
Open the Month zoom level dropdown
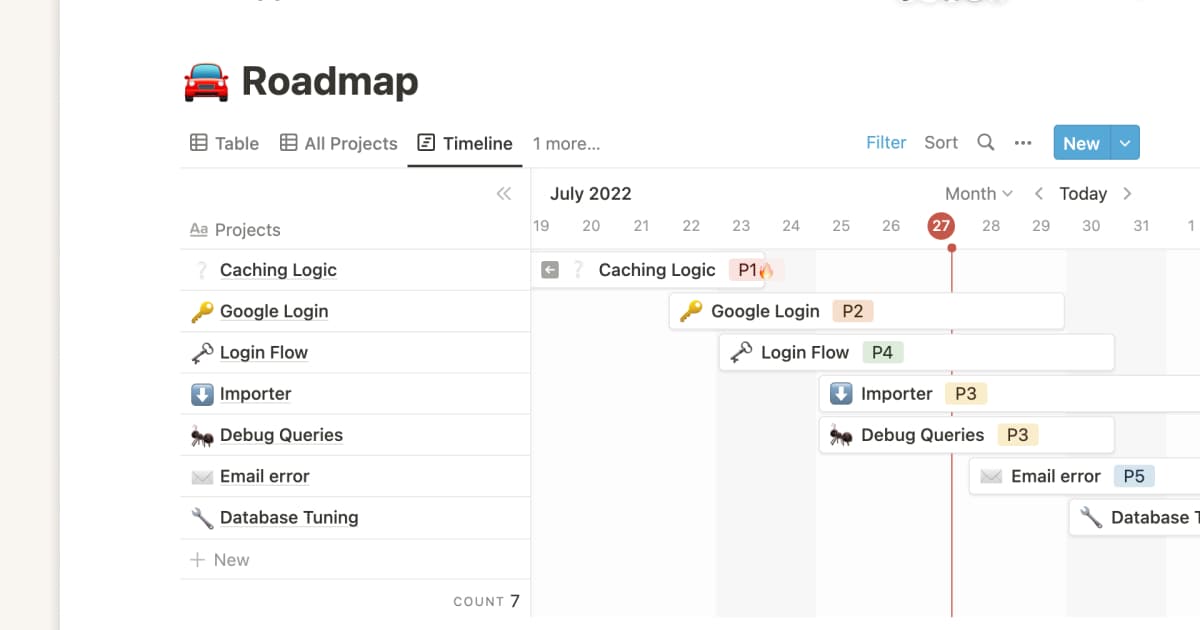pyautogui.click(x=977, y=193)
